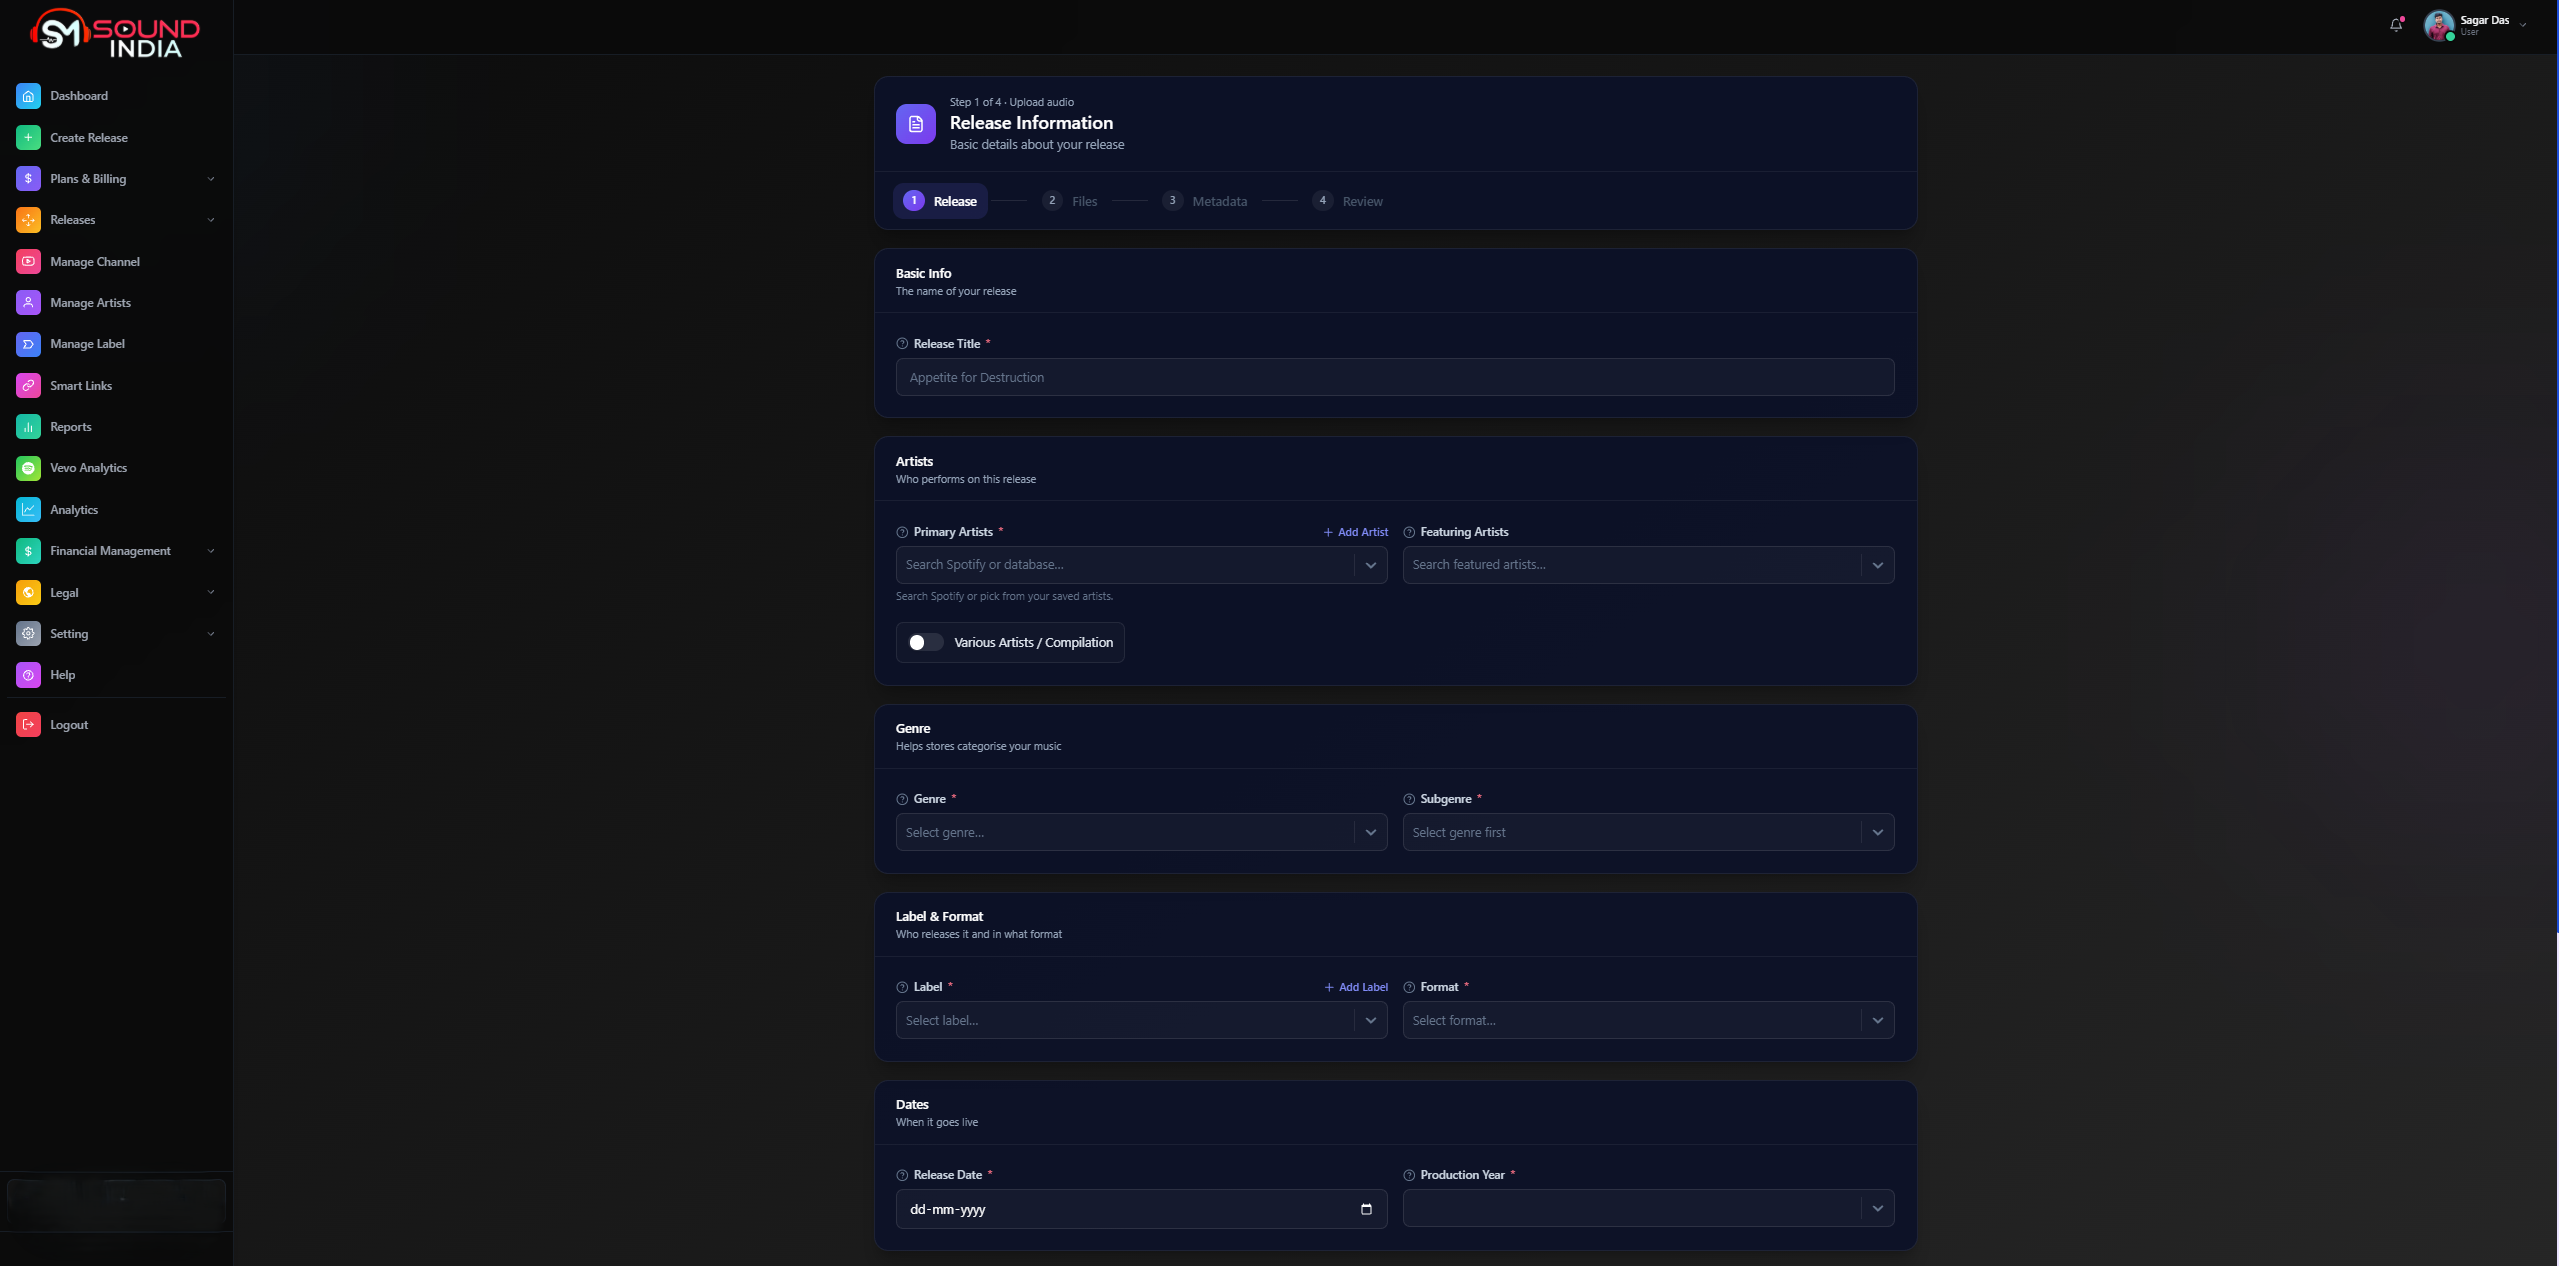
Task: Go to step 2 Files
Action: tap(1069, 201)
